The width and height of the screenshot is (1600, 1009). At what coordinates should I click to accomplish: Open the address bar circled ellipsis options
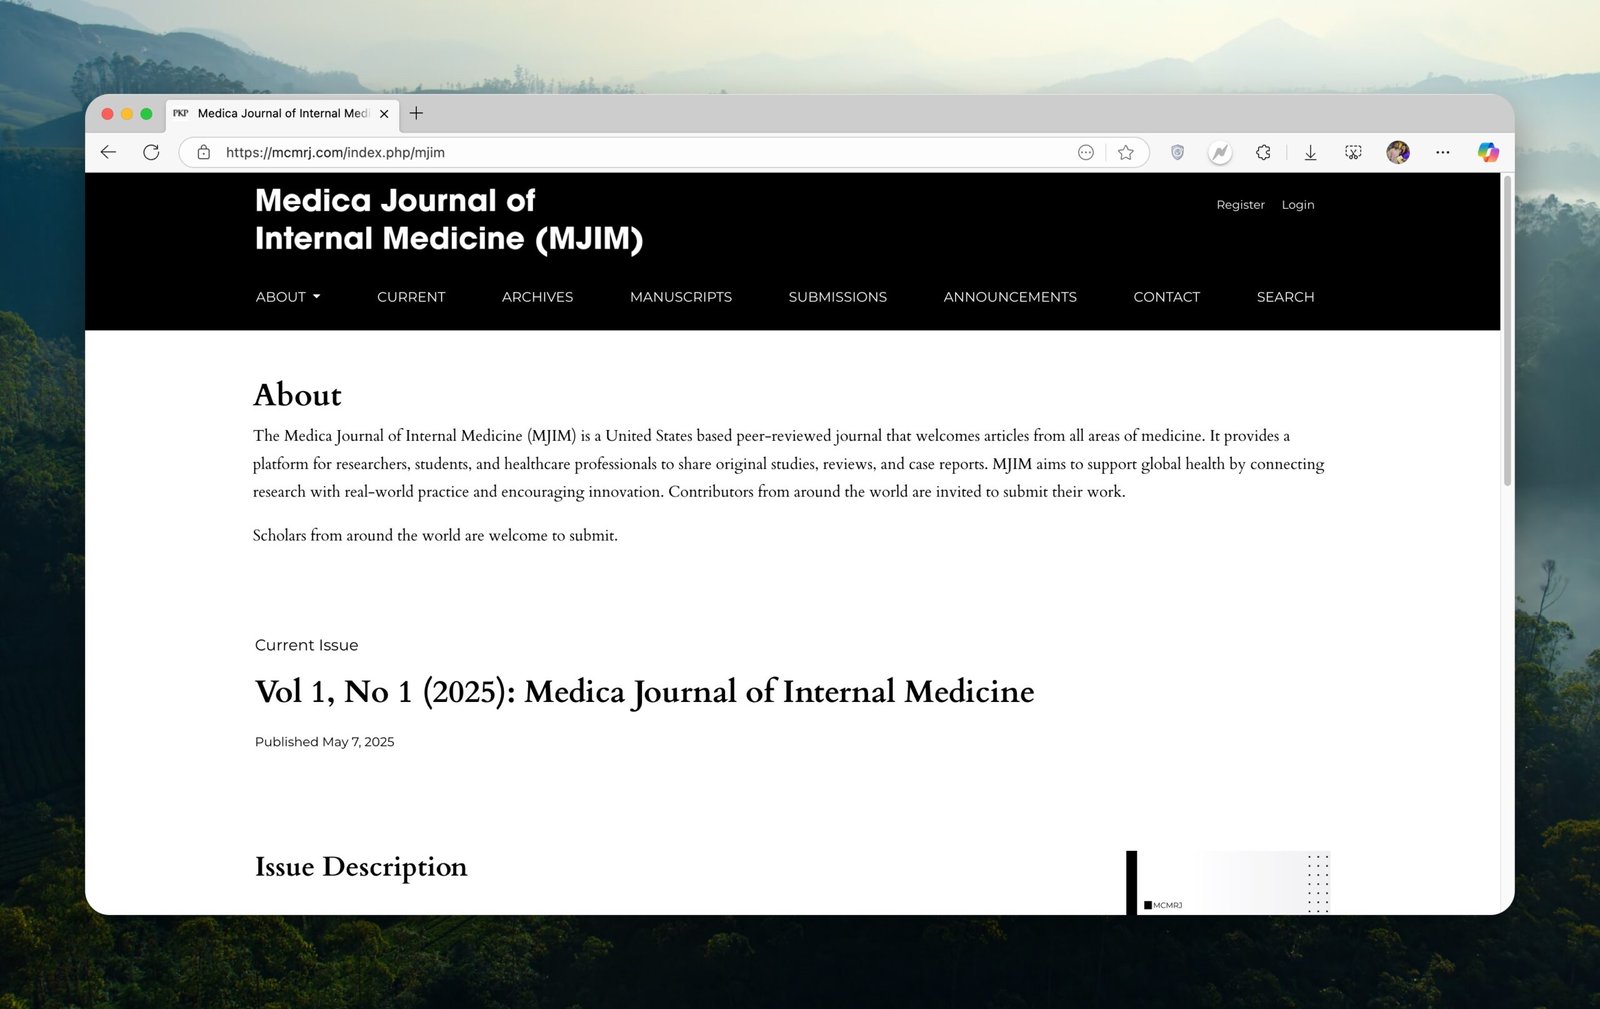coord(1086,152)
